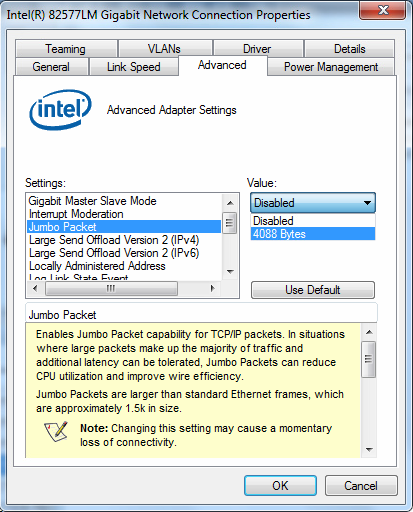This screenshot has height=512, width=413.
Task: Switch to the VLANs tab
Action: click(165, 49)
